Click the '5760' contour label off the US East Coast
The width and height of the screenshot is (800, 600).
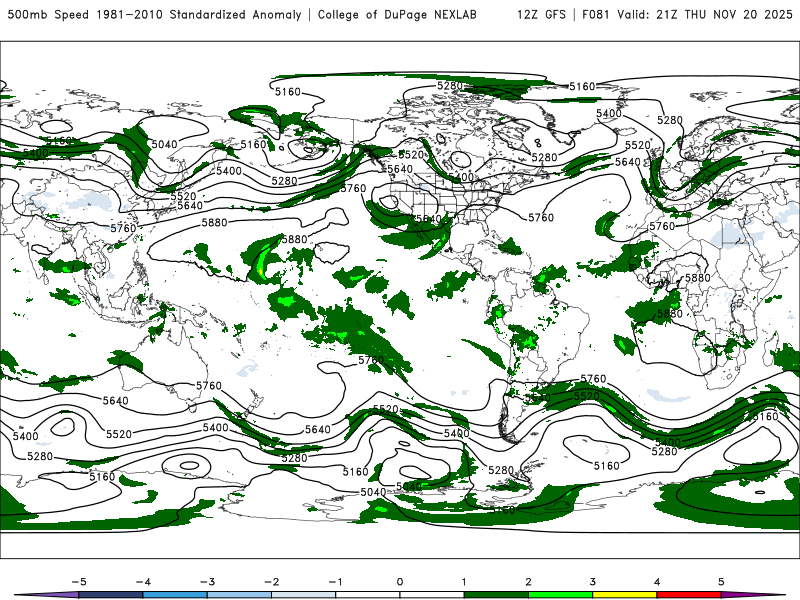[541, 218]
